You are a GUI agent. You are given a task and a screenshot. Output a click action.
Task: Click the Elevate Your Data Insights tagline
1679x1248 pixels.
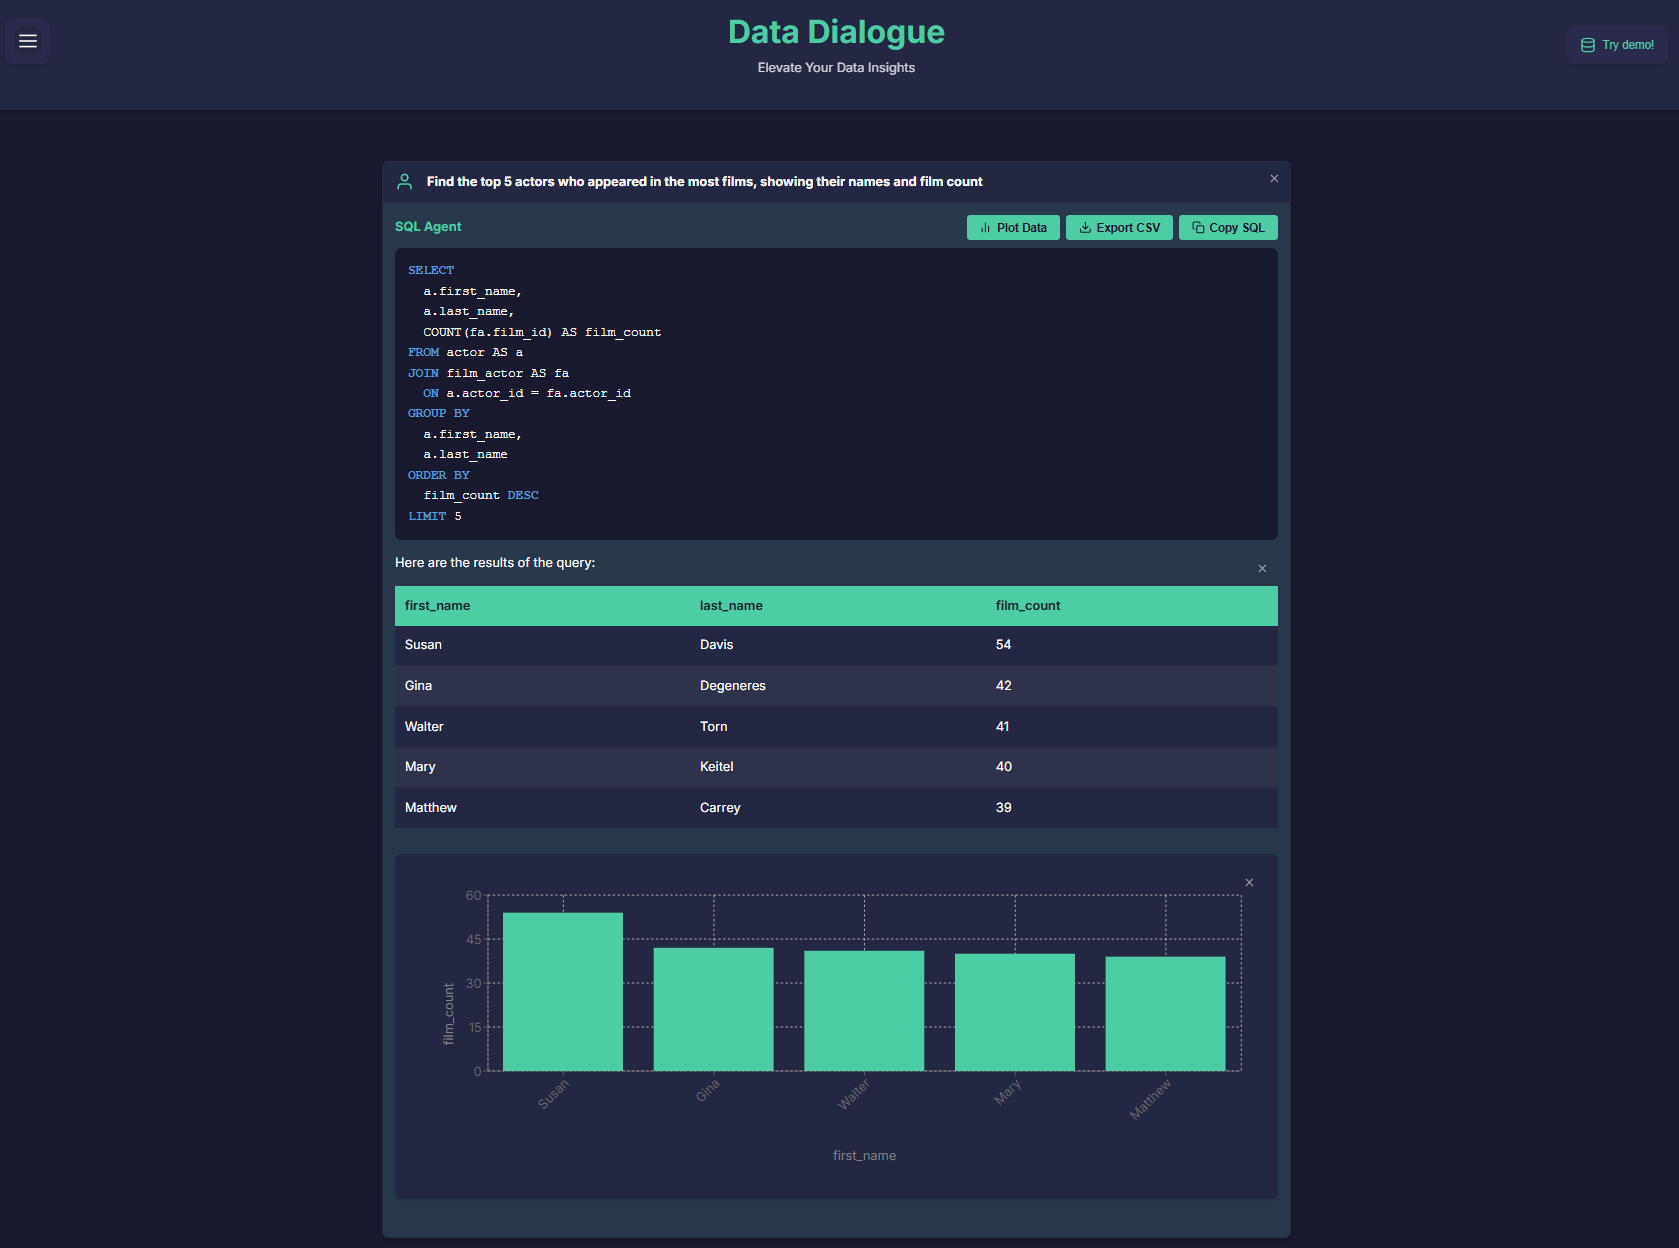coord(836,68)
